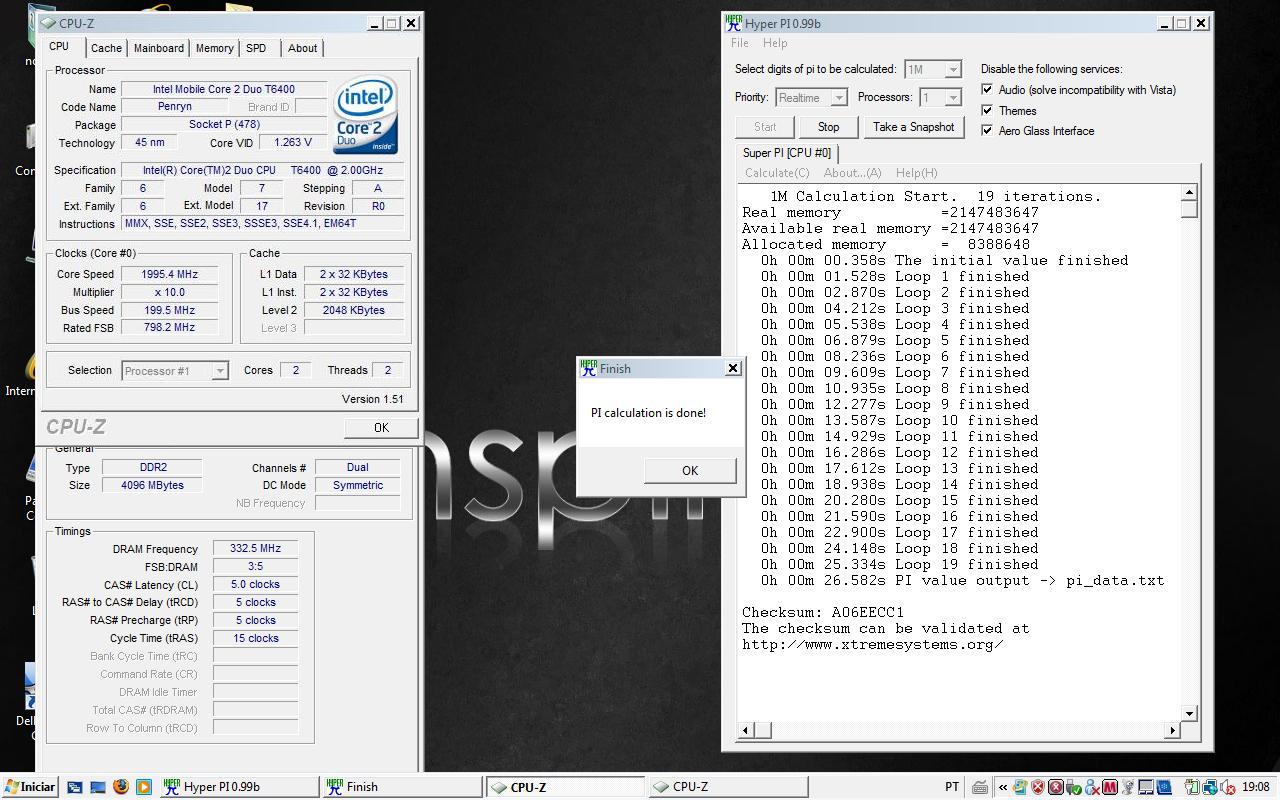
Task: Click the messenger offline tray icon
Action: point(1092,787)
